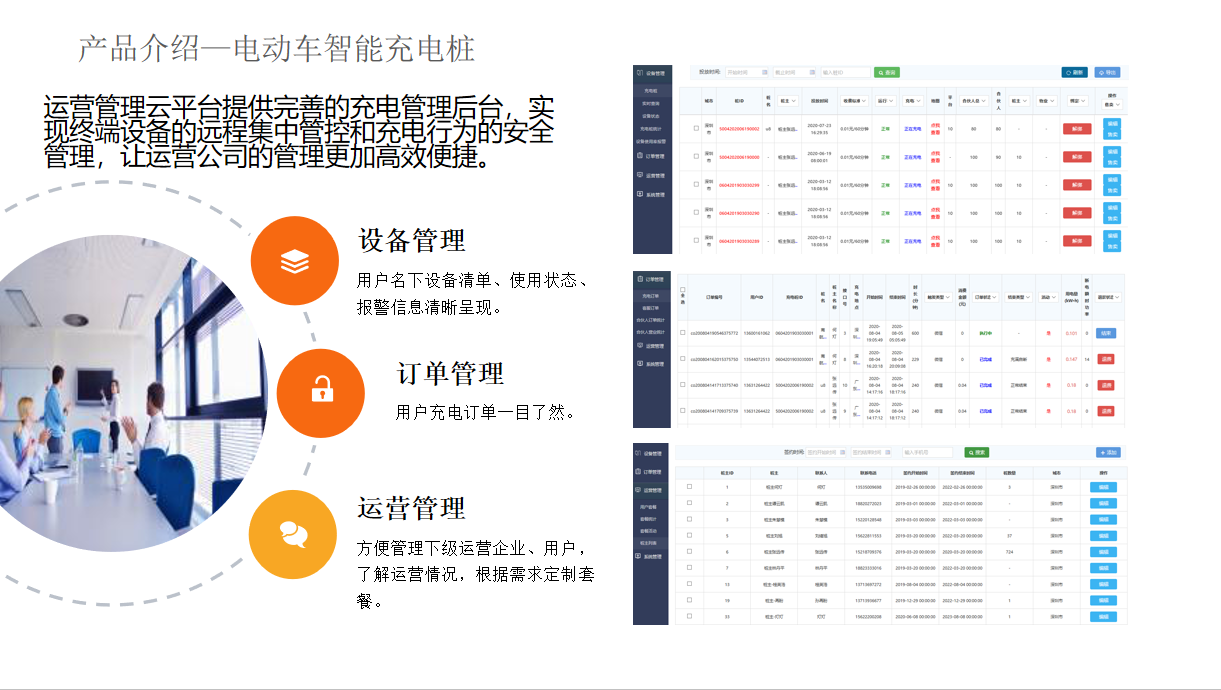This screenshot has height=690, width=1221.
Task: Open the 运行 status filter dropdown
Action: click(885, 101)
